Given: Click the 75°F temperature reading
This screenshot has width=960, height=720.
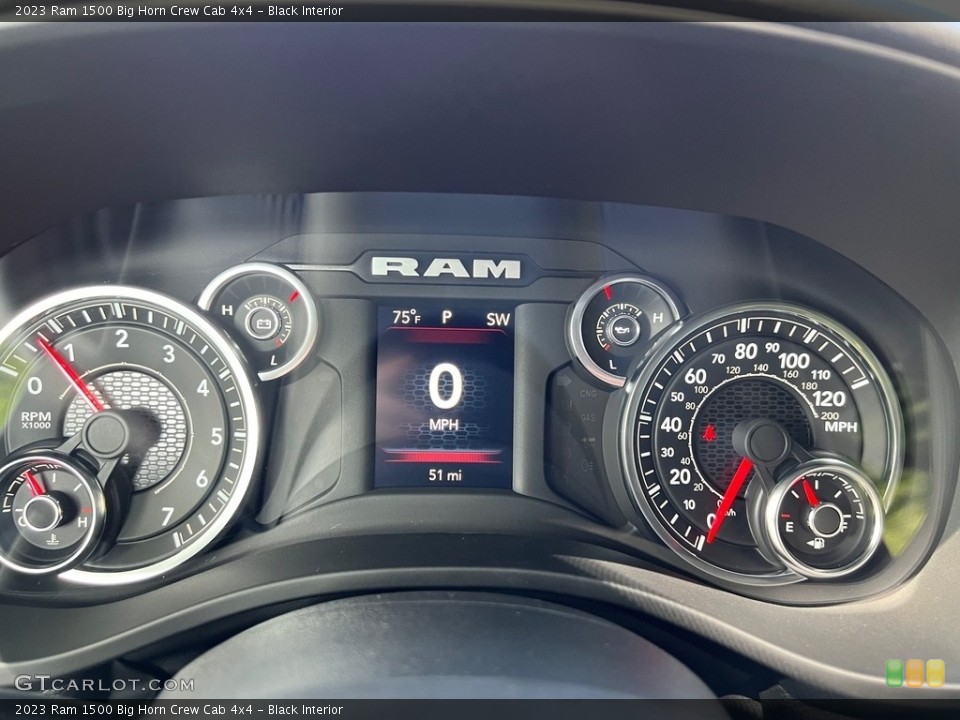Looking at the screenshot, I should tap(407, 317).
